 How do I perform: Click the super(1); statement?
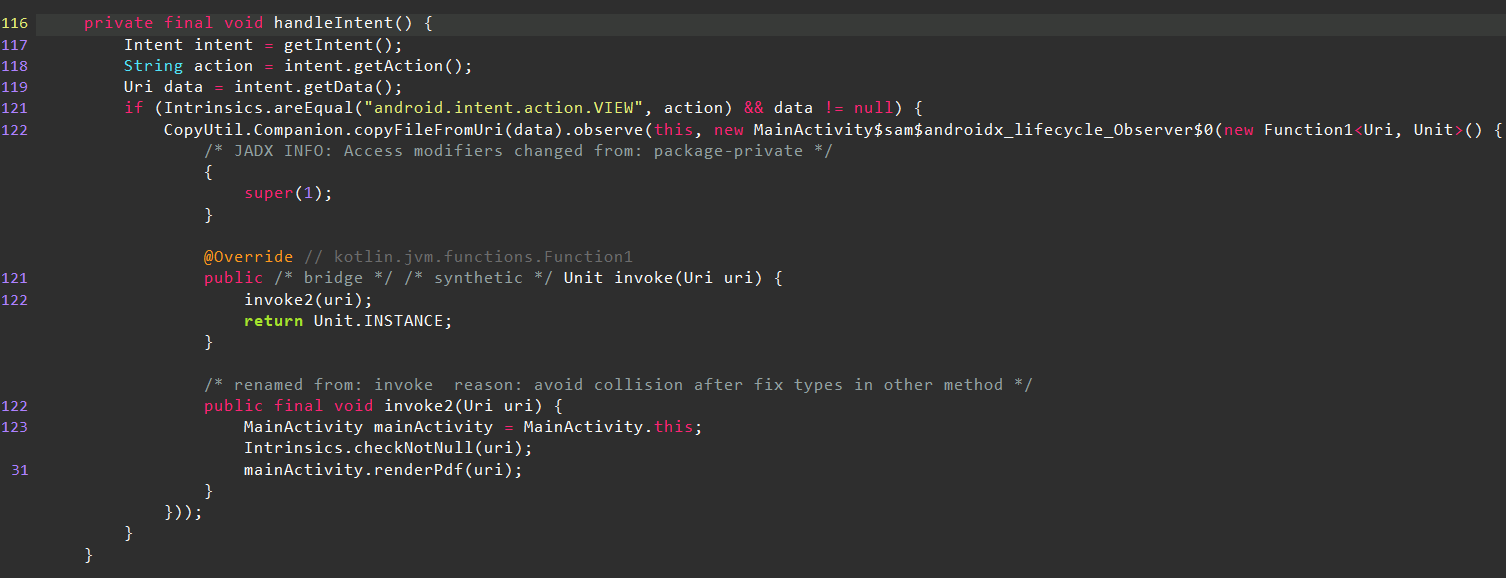[x=288, y=193]
